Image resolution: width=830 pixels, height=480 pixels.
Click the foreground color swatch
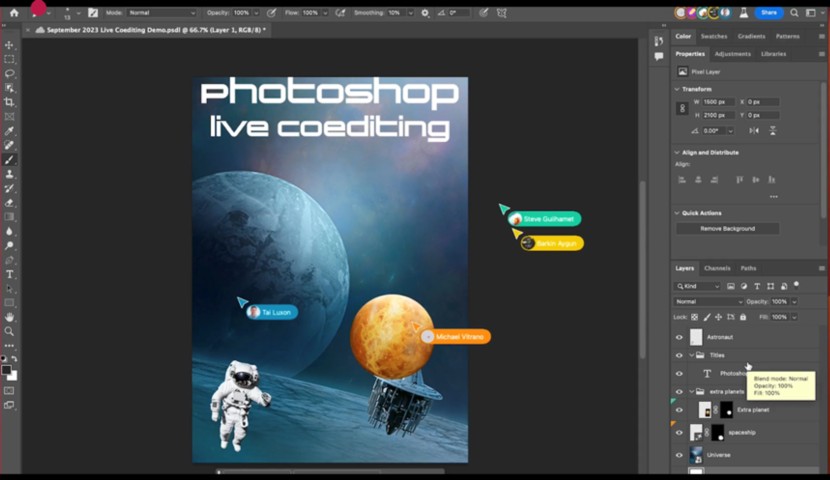tap(6, 369)
